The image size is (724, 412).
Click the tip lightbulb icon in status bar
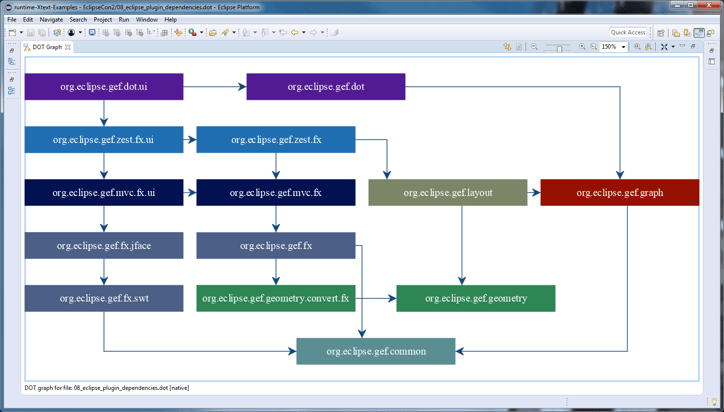coord(715,402)
